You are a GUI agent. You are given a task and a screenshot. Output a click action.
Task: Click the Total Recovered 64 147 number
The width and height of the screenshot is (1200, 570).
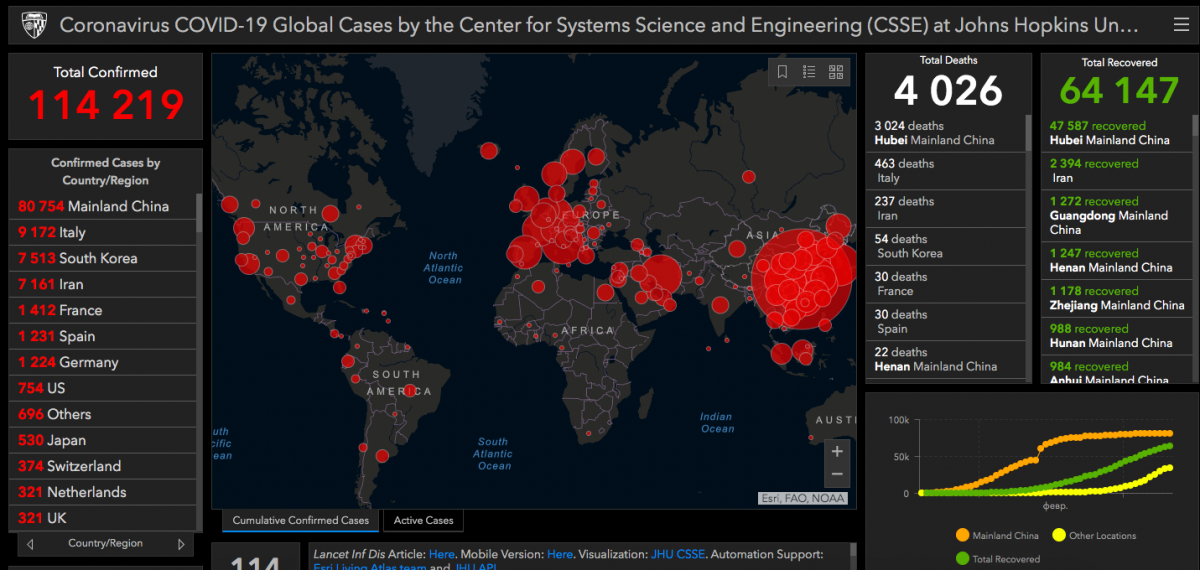coord(1119,91)
